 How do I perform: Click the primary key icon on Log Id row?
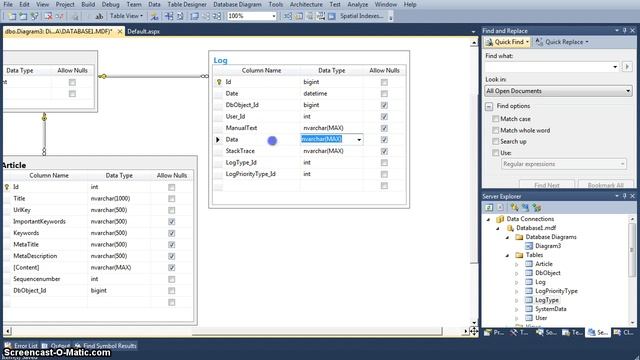(219, 82)
